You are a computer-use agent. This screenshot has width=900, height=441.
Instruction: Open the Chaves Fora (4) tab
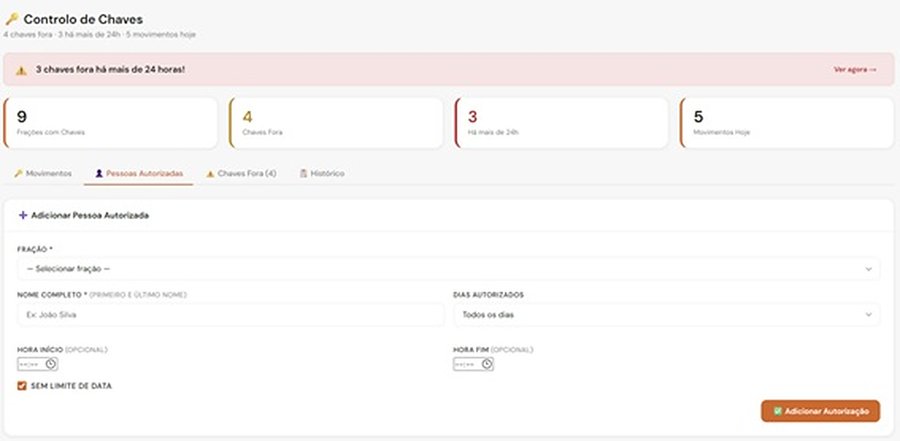pyautogui.click(x=242, y=173)
